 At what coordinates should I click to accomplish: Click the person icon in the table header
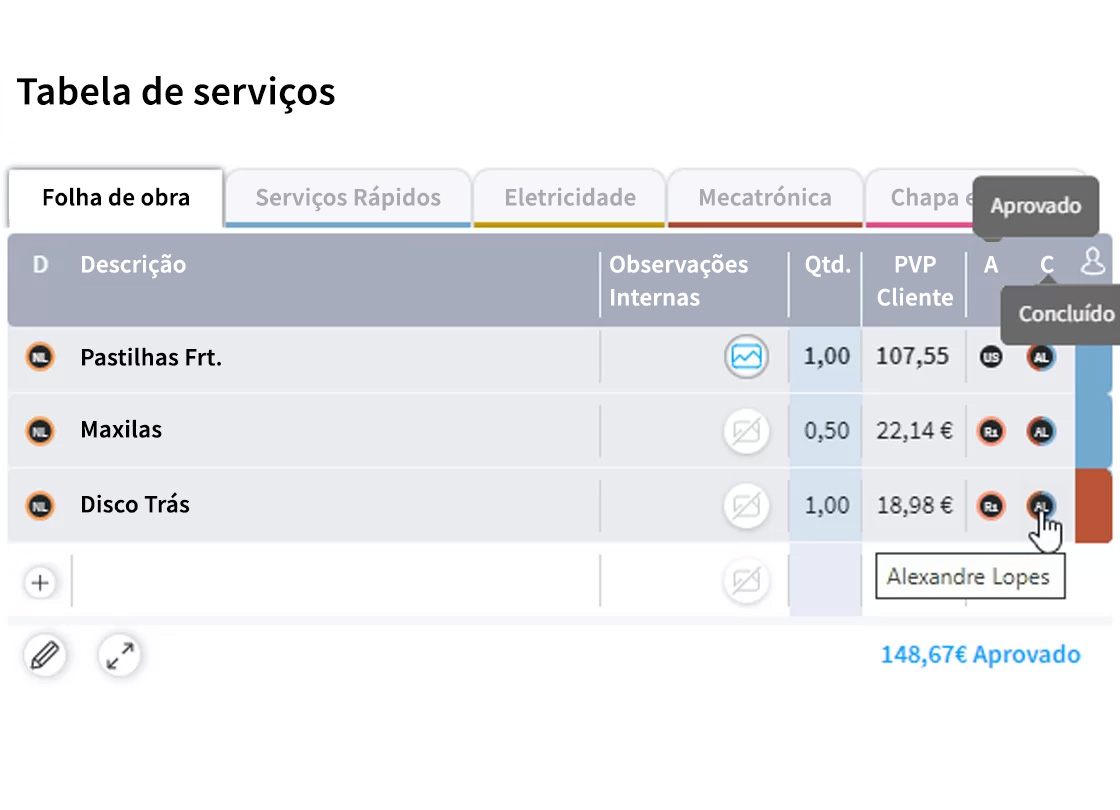1092,262
